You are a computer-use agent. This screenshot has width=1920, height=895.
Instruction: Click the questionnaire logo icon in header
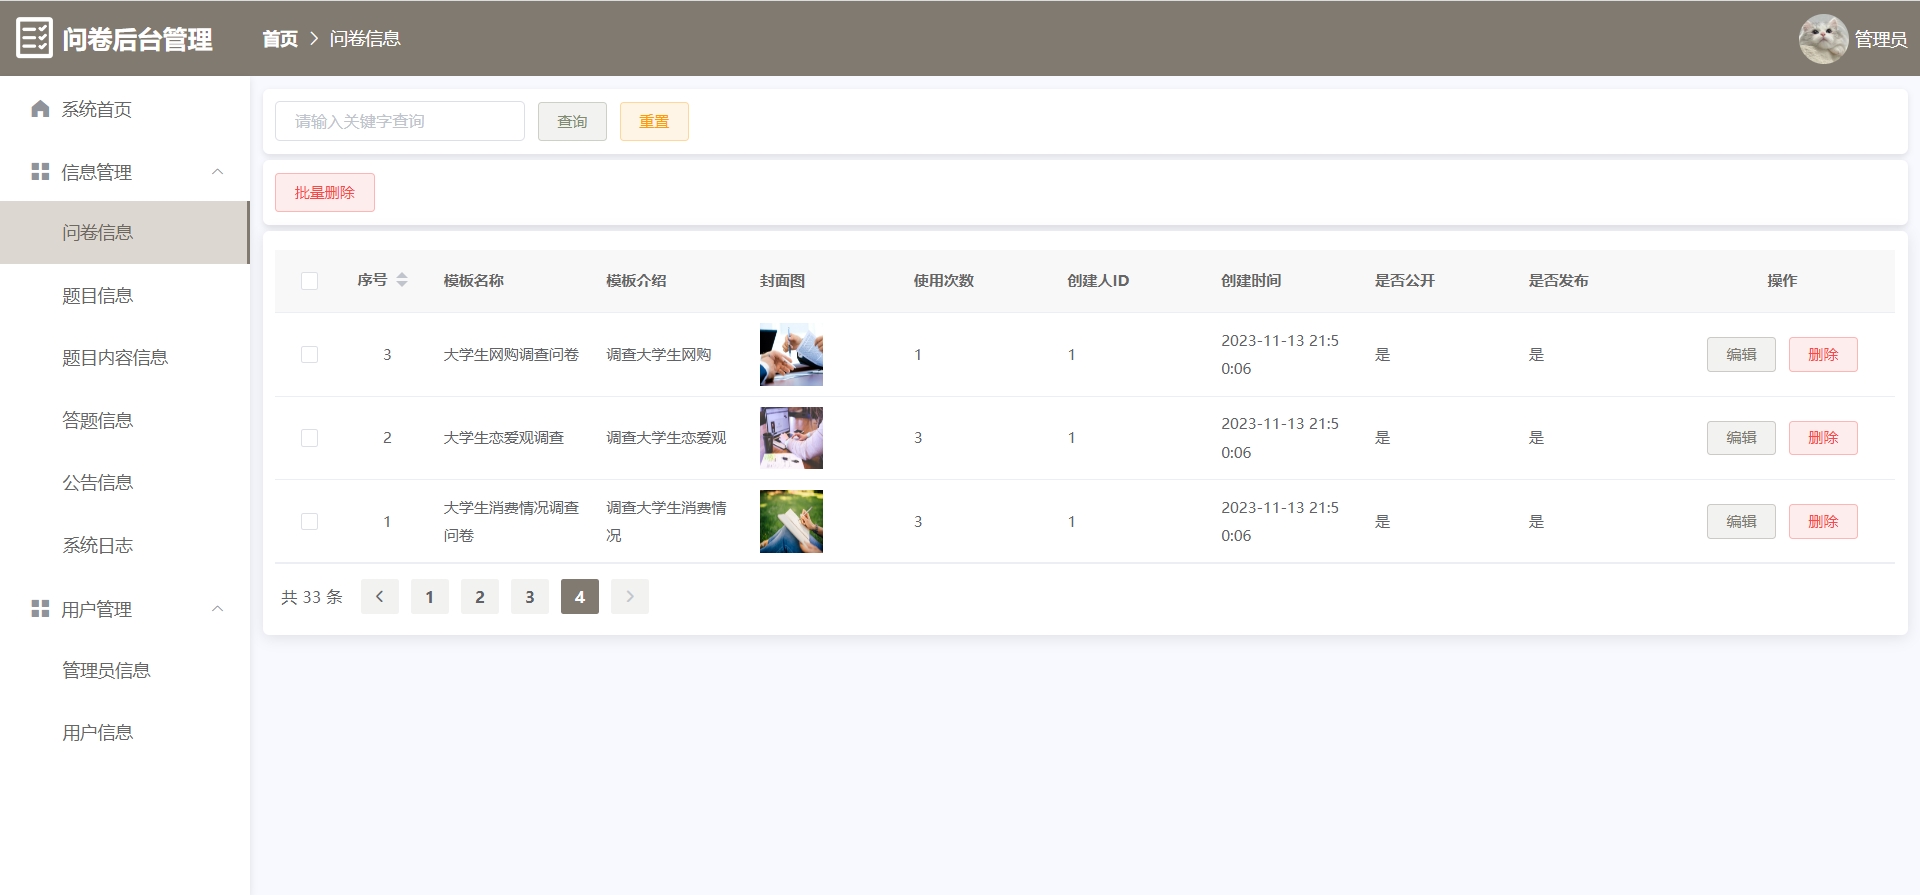point(34,39)
